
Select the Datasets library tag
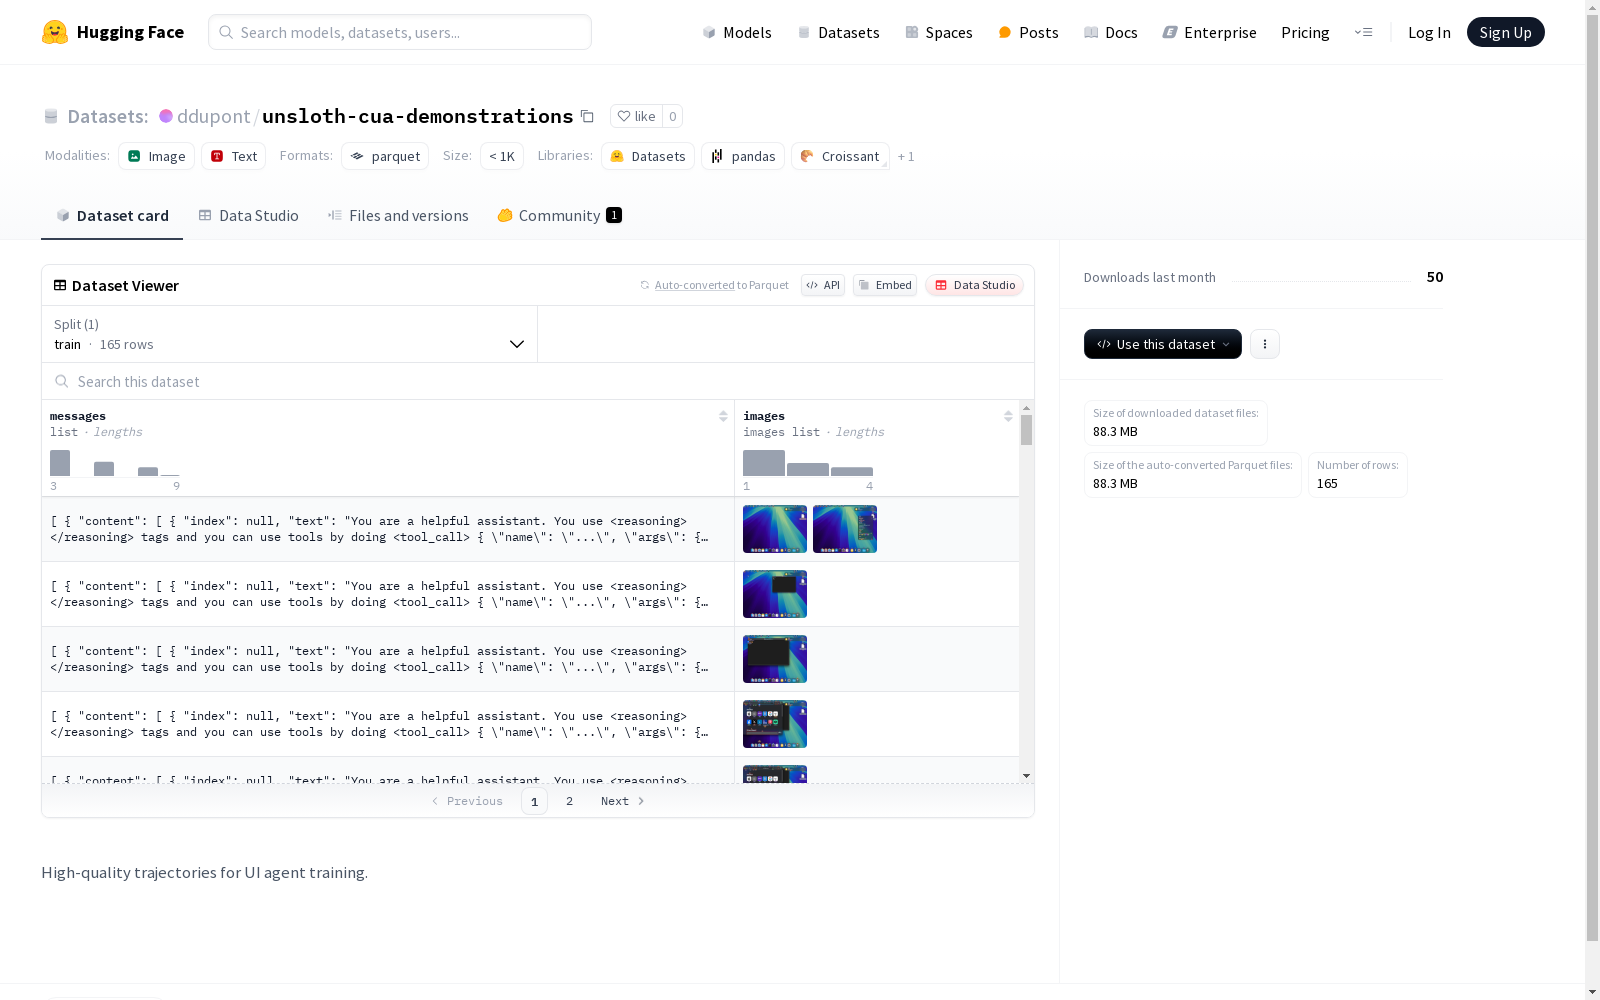(648, 156)
